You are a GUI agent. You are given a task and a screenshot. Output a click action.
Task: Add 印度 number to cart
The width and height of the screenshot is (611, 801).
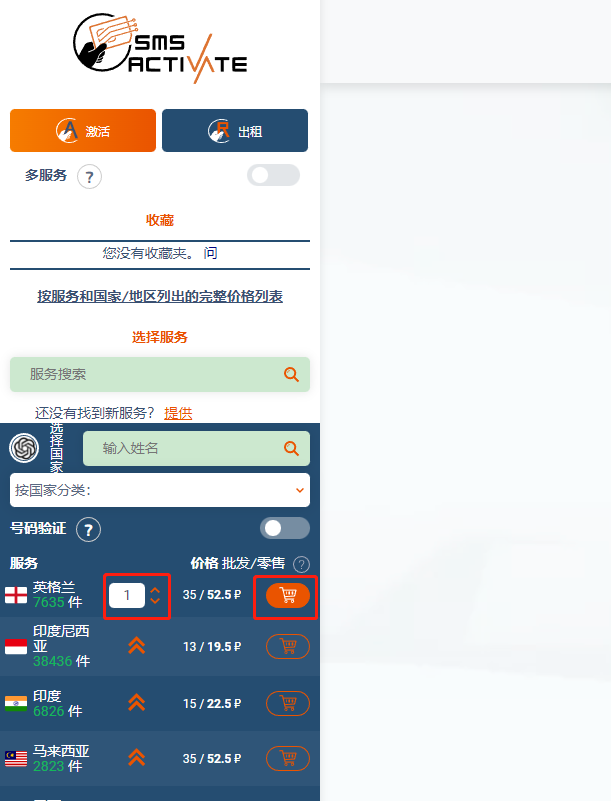(288, 703)
